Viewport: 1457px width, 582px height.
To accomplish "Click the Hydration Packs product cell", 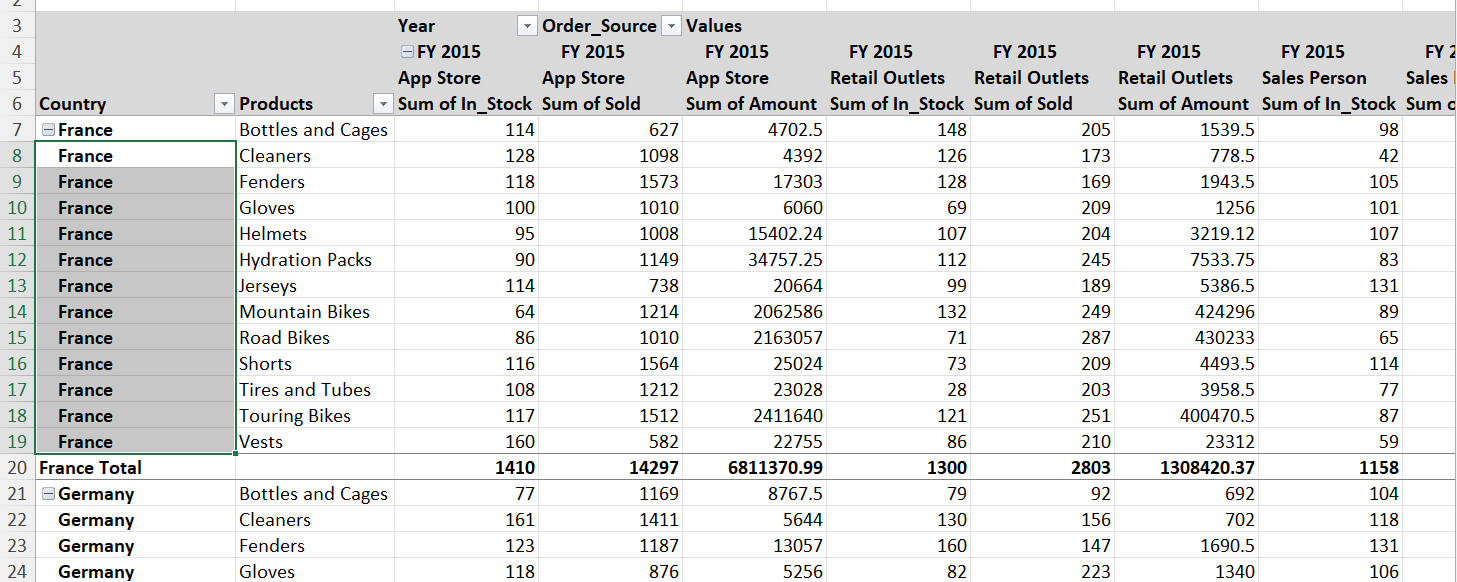I will click(306, 260).
